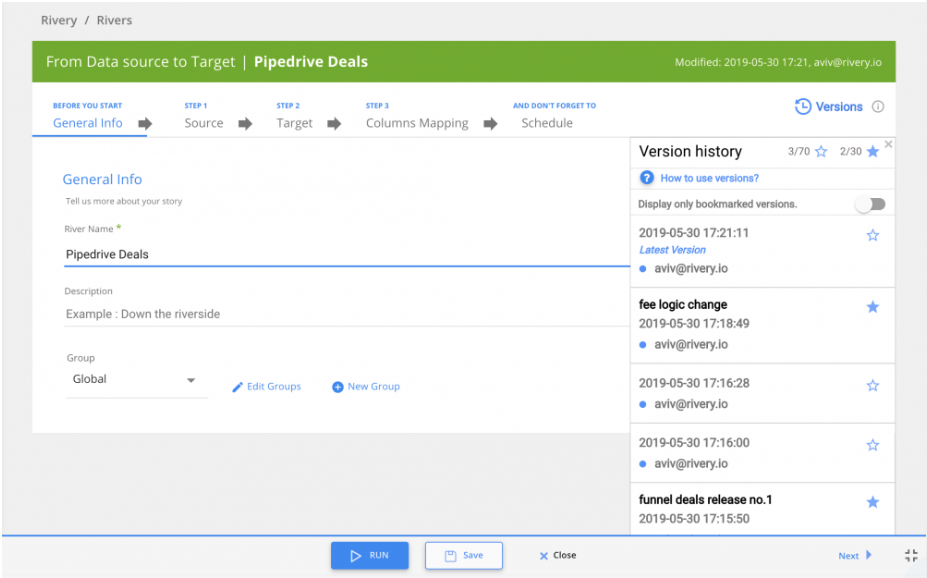The width and height of the screenshot is (927, 578).
Task: Select version dated 2019-05-30 17:16:00
Action: 694,443
